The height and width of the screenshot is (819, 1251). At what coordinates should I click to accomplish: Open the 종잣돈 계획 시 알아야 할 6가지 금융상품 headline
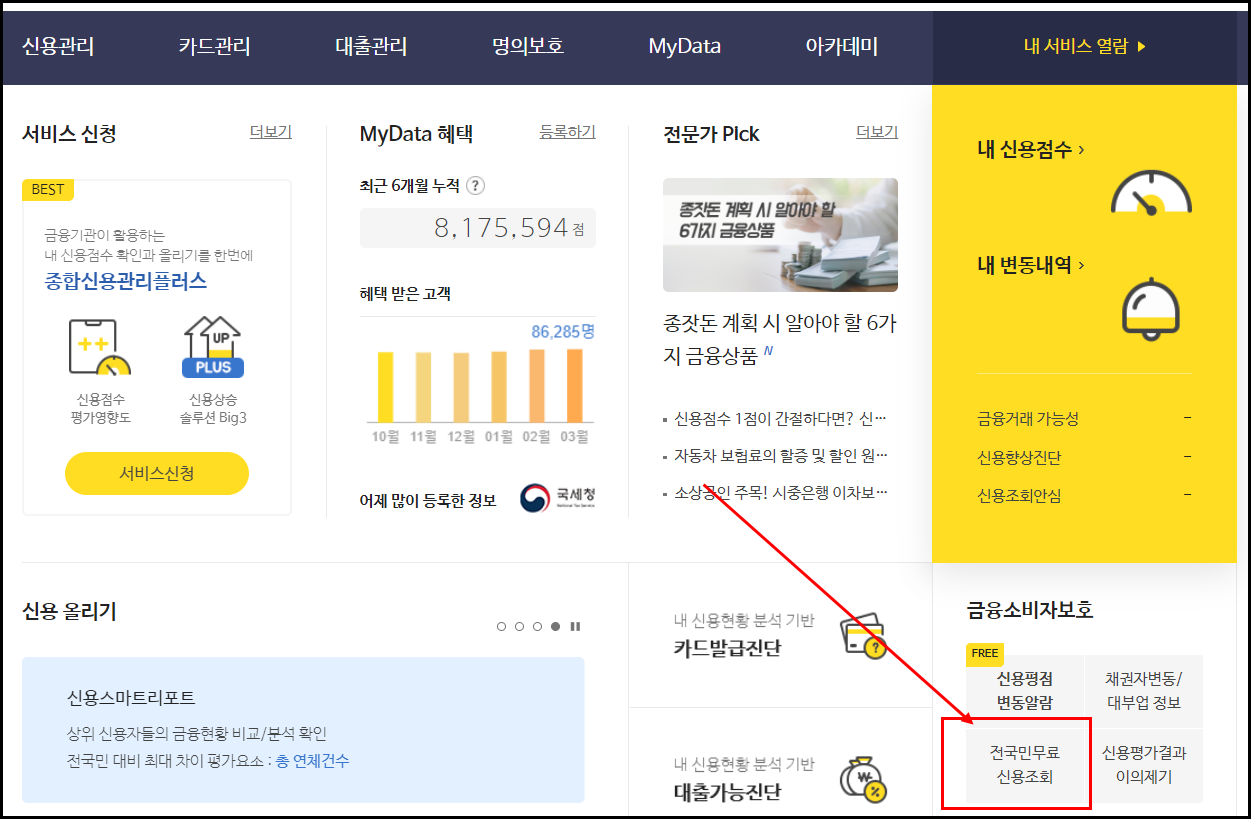pyautogui.click(x=780, y=340)
